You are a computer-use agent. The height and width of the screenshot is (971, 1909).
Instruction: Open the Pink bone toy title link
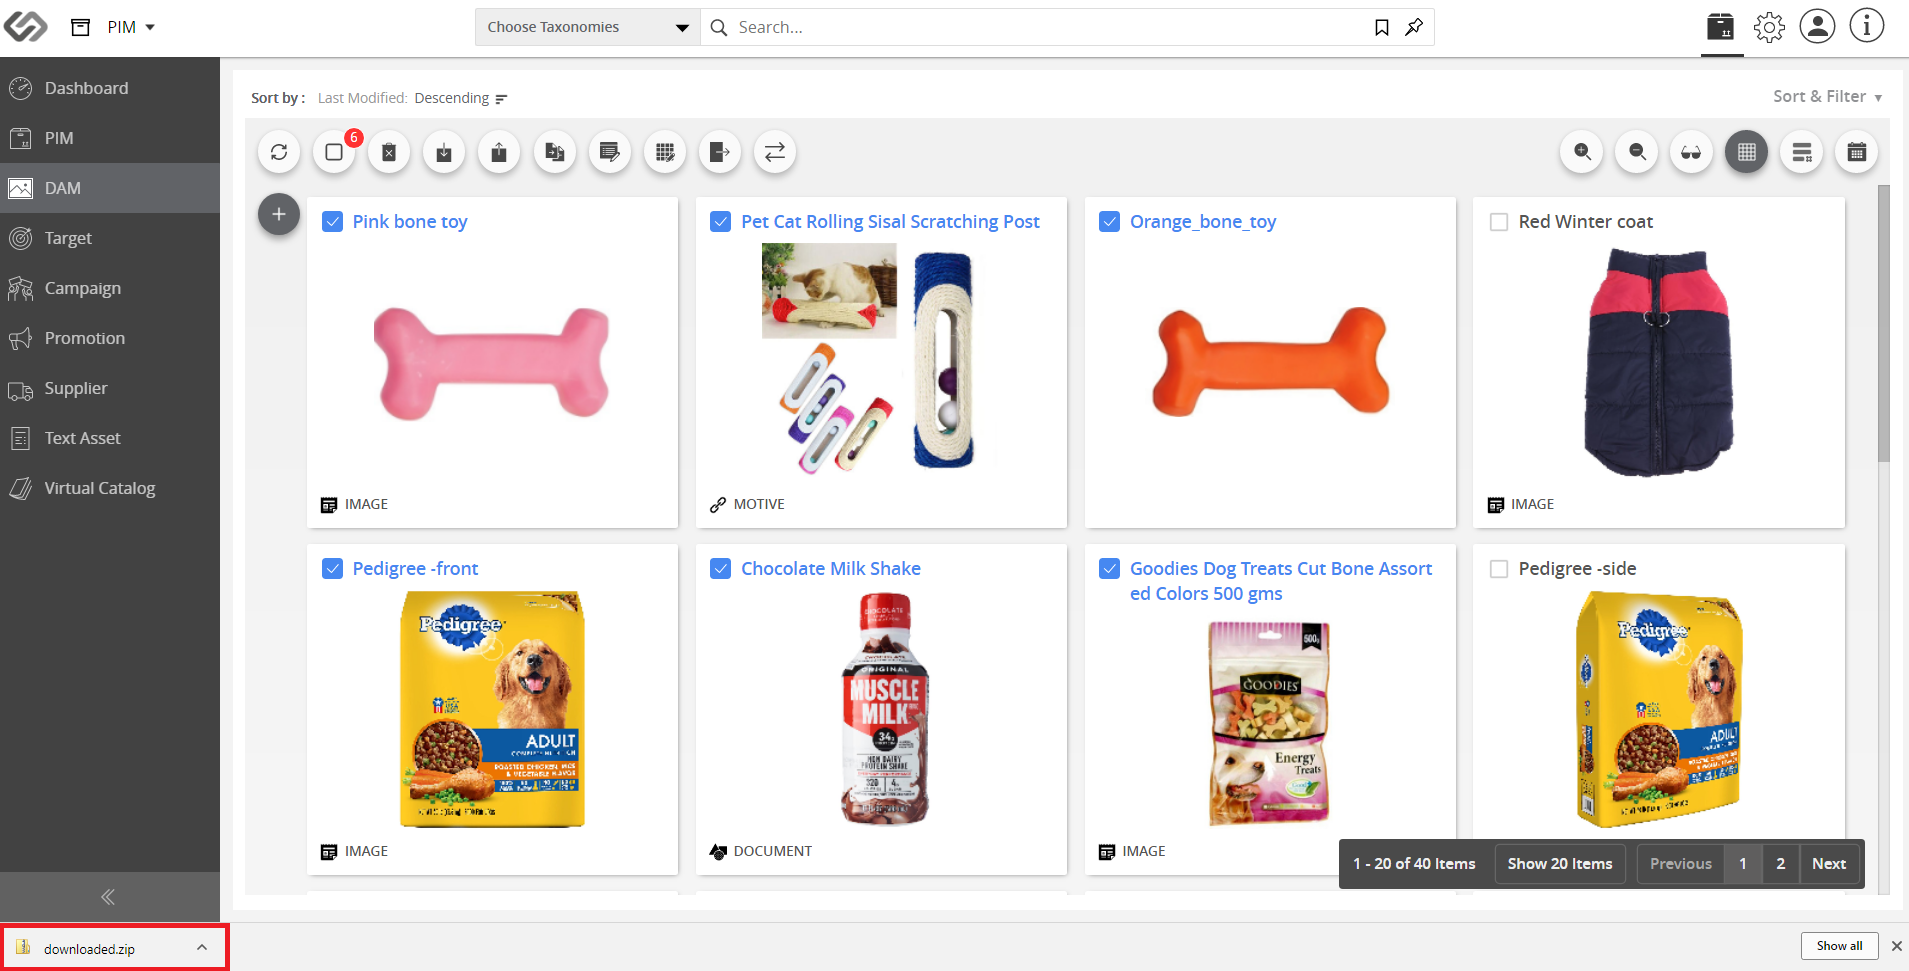(410, 222)
